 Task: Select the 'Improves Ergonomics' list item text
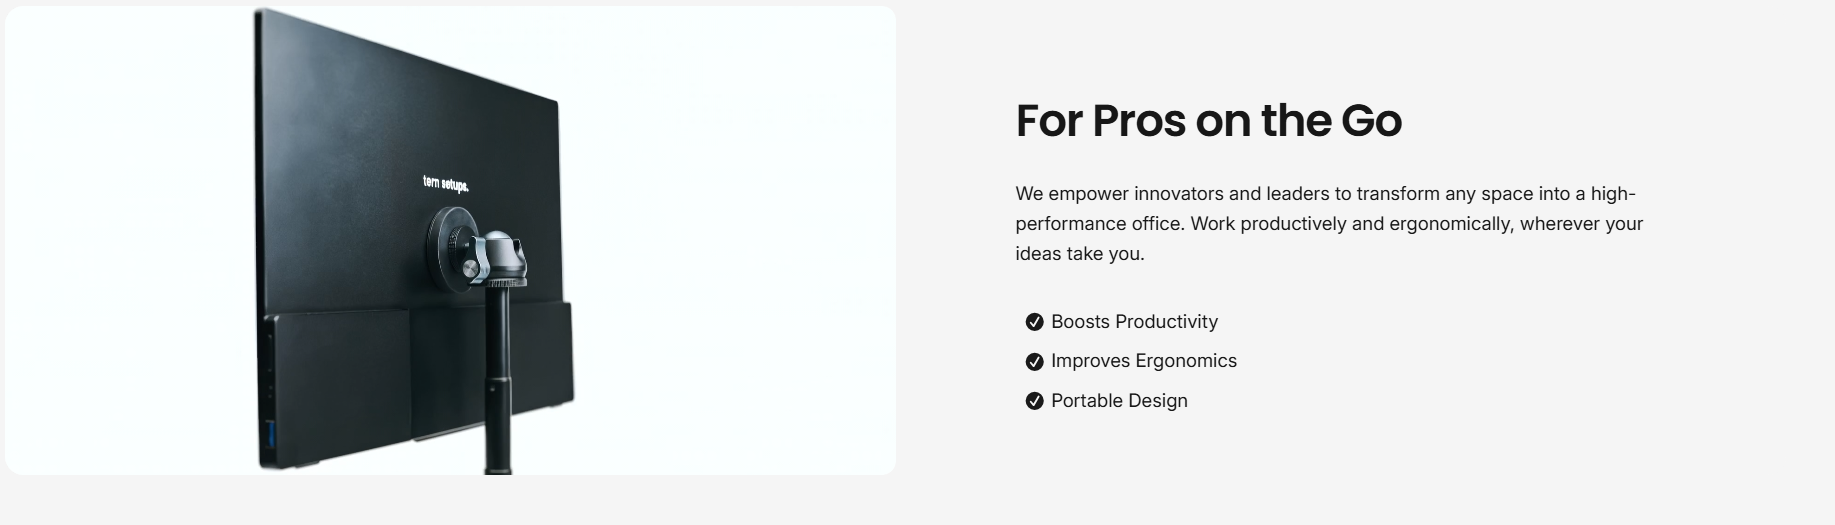(x=1143, y=361)
